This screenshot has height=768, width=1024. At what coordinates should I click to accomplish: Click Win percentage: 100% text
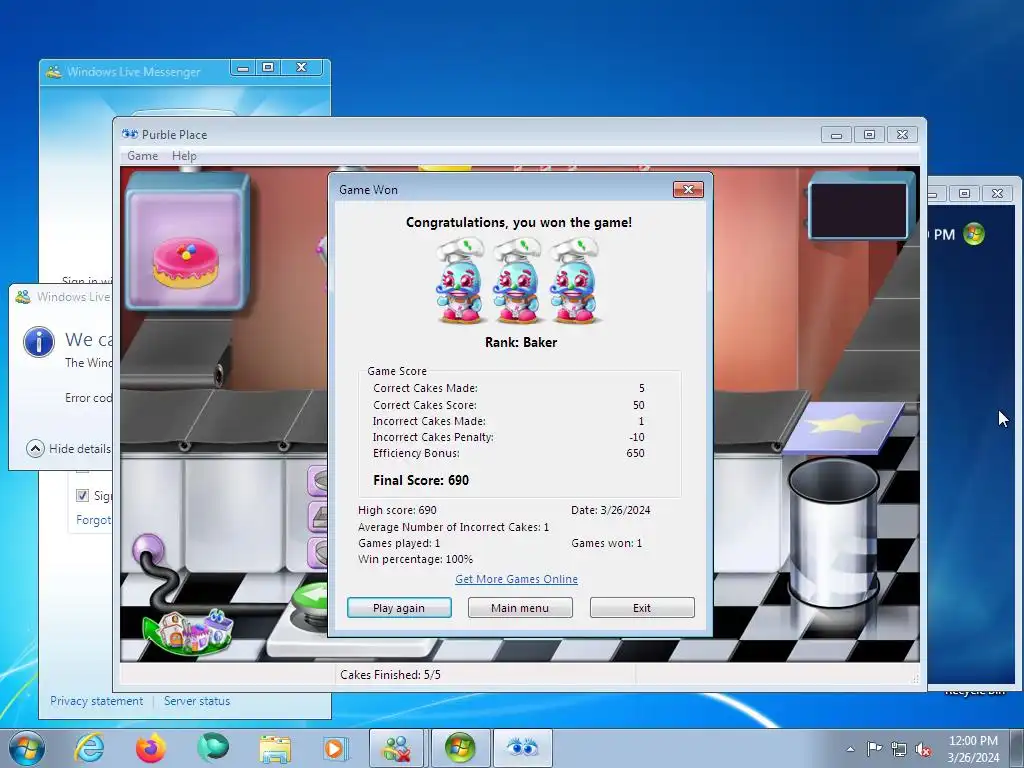pos(415,559)
